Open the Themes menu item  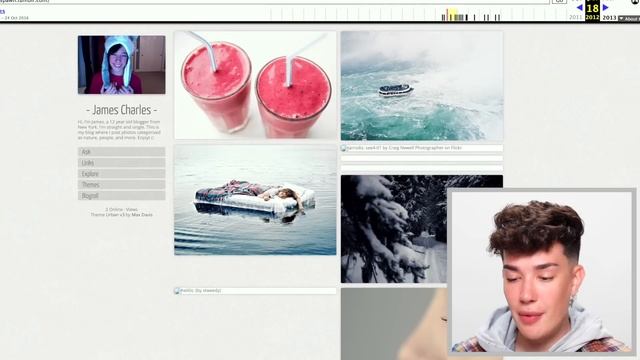tap(122, 185)
